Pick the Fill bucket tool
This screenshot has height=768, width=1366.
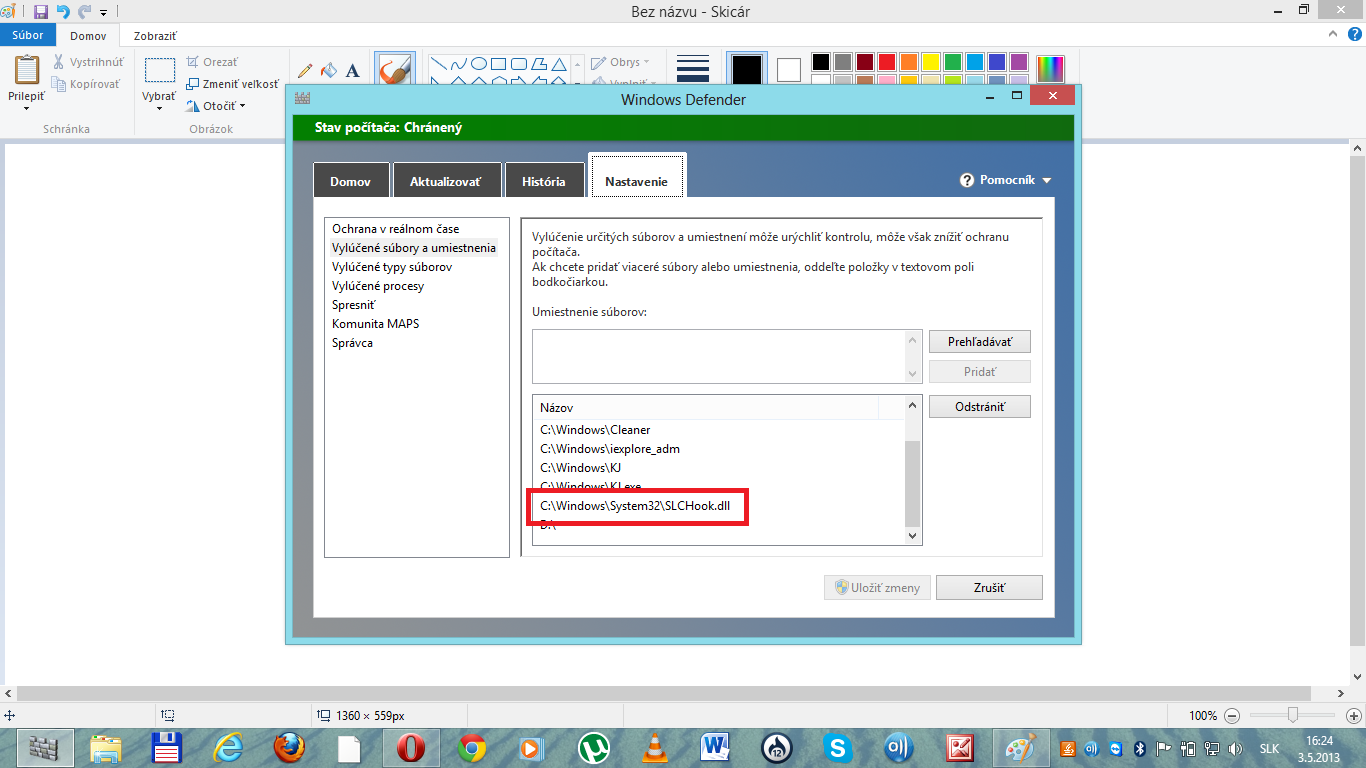329,71
